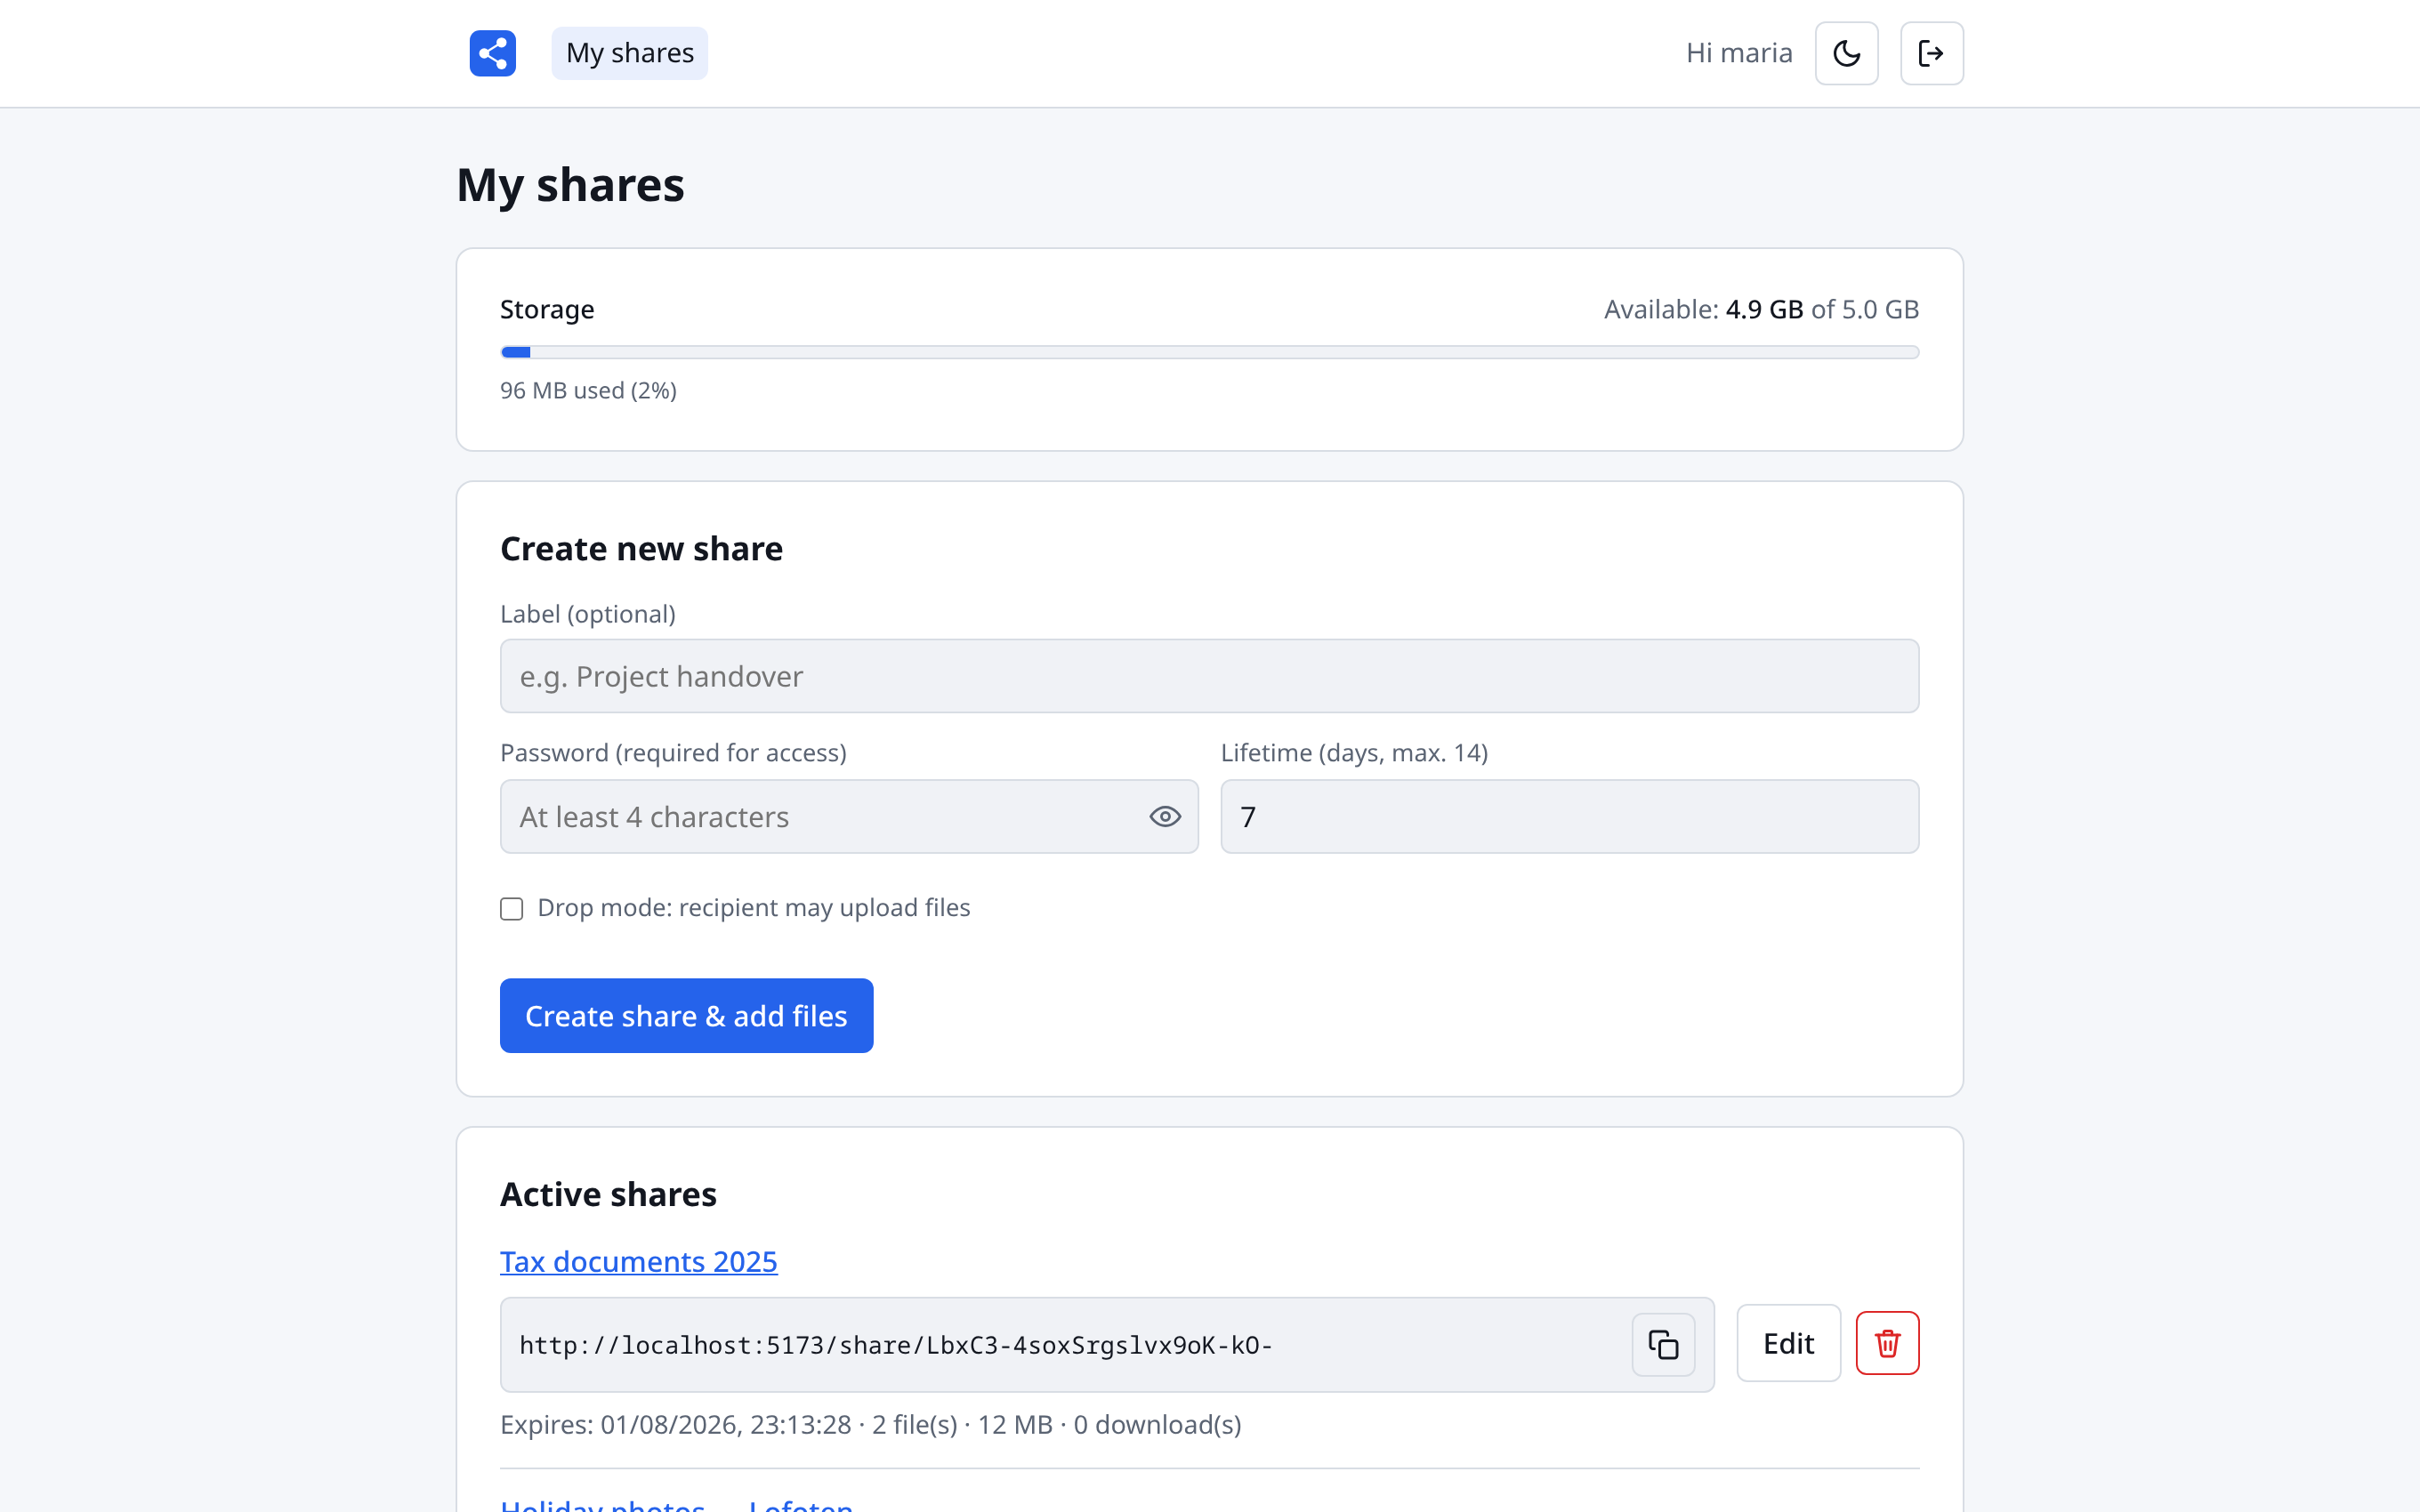The image size is (2420, 1512).
Task: Click Create share & add files button
Action: 686,1015
